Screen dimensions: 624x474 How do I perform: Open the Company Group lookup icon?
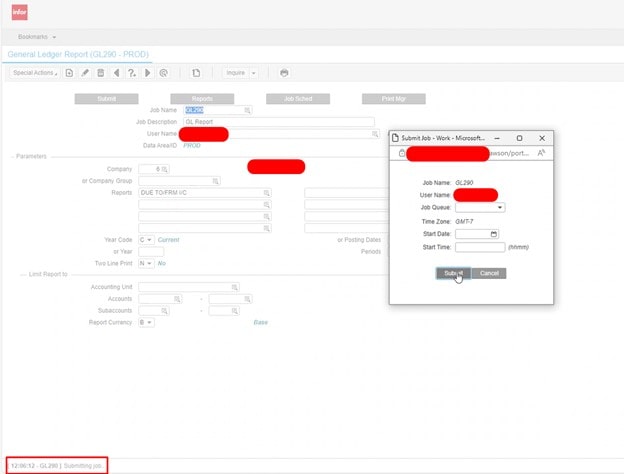(x=216, y=181)
